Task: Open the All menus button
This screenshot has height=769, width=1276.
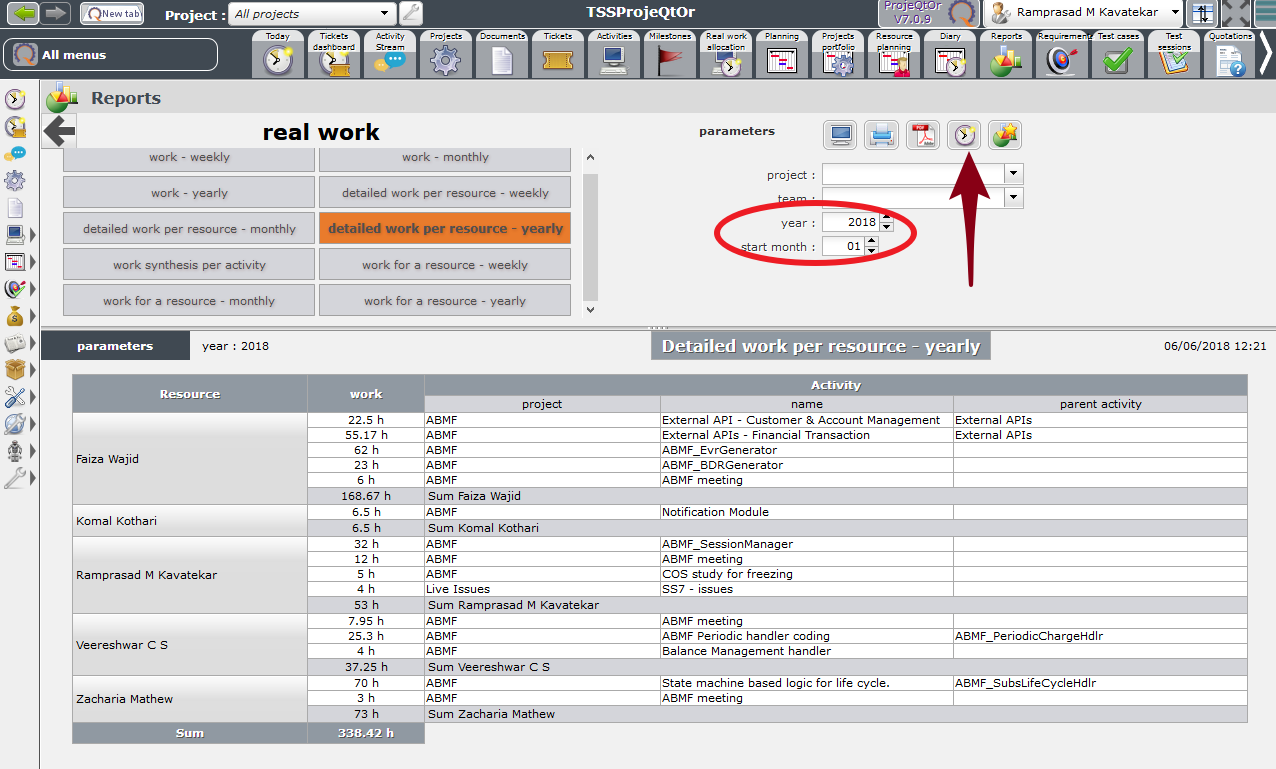Action: (x=110, y=55)
